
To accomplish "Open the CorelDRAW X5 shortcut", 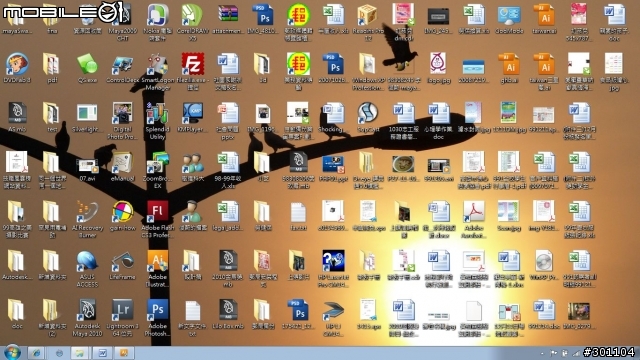I will coord(192,22).
